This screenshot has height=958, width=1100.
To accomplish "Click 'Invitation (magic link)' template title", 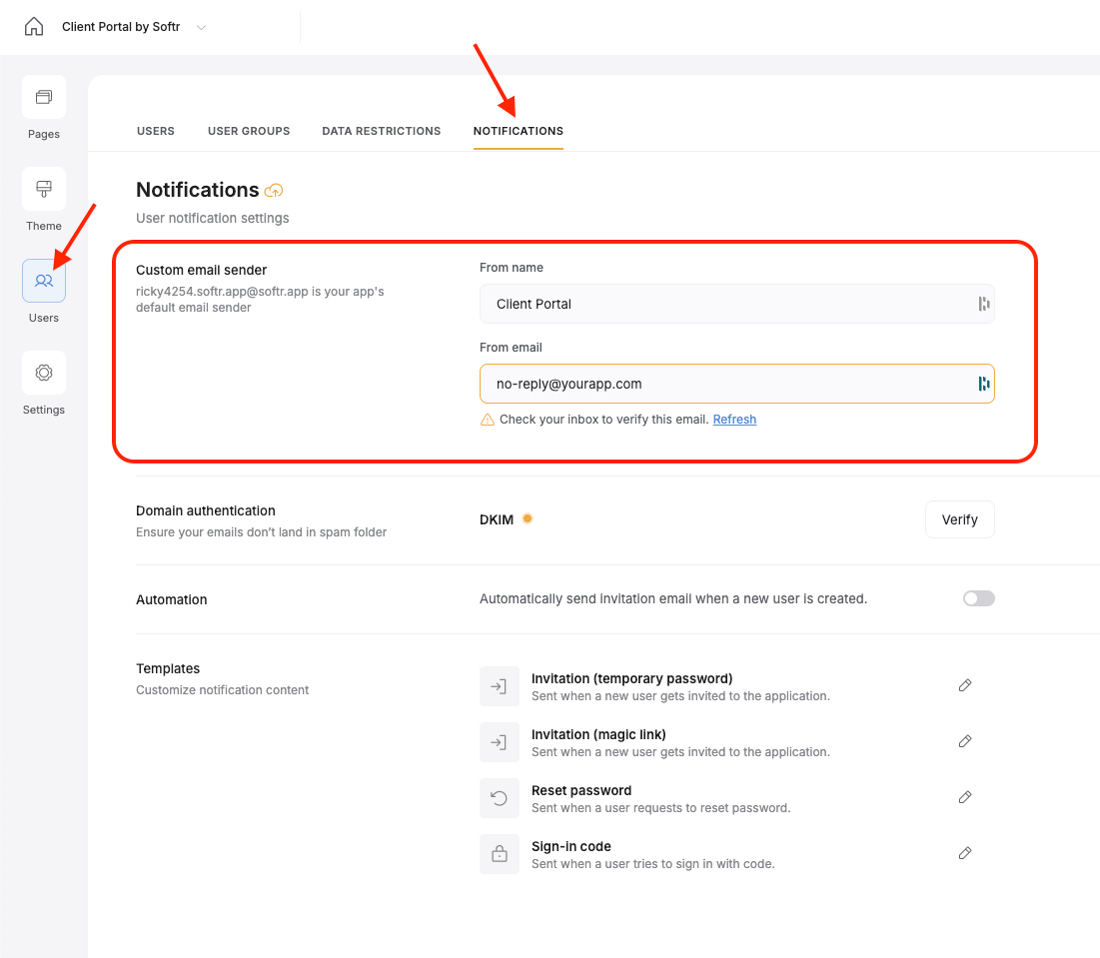I will [598, 734].
